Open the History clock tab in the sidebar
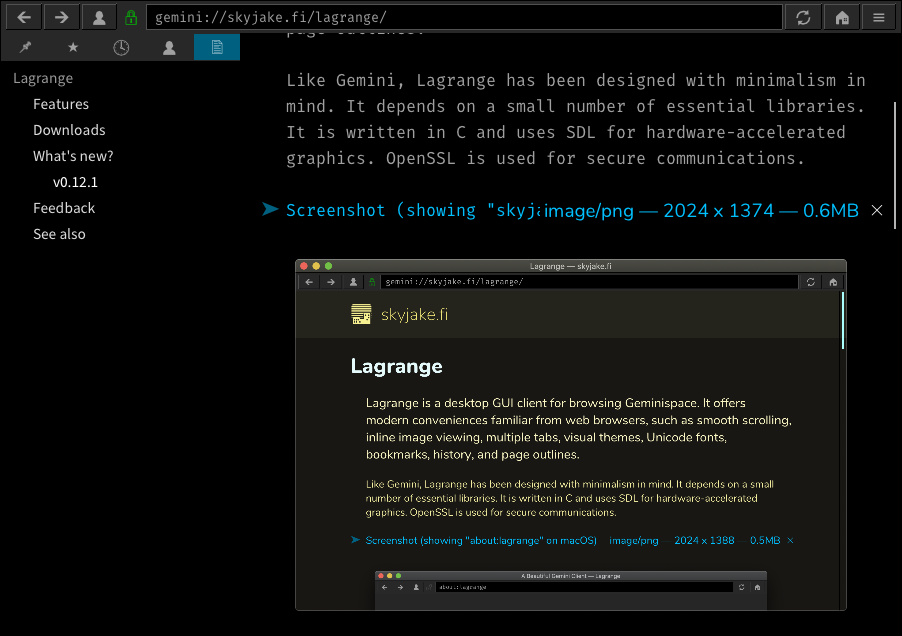Viewport: 902px width, 636px height. click(x=121, y=47)
